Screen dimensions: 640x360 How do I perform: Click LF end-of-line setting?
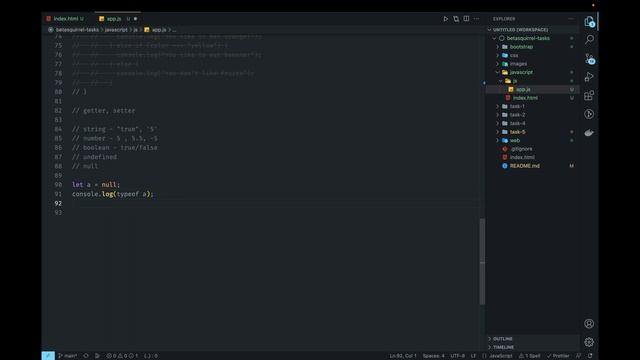pyautogui.click(x=473, y=356)
